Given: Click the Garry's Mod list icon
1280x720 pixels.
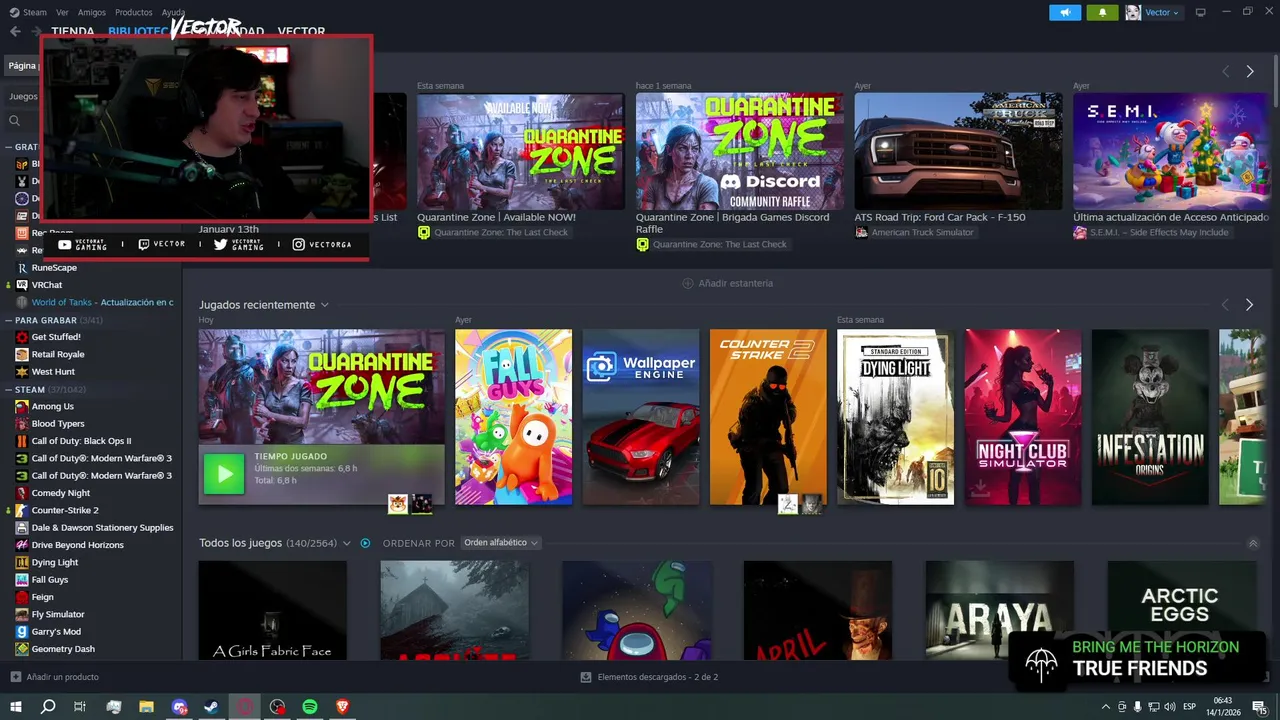Looking at the screenshot, I should [22, 632].
